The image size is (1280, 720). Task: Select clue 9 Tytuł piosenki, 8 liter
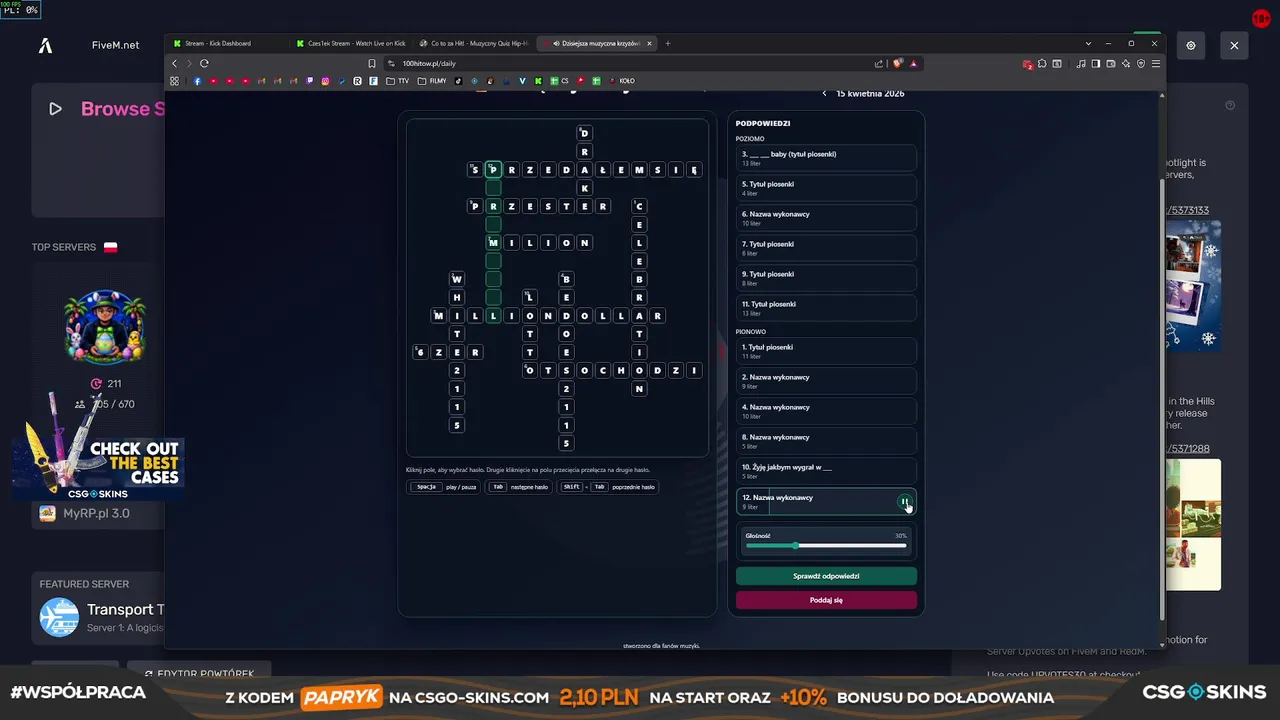point(826,278)
